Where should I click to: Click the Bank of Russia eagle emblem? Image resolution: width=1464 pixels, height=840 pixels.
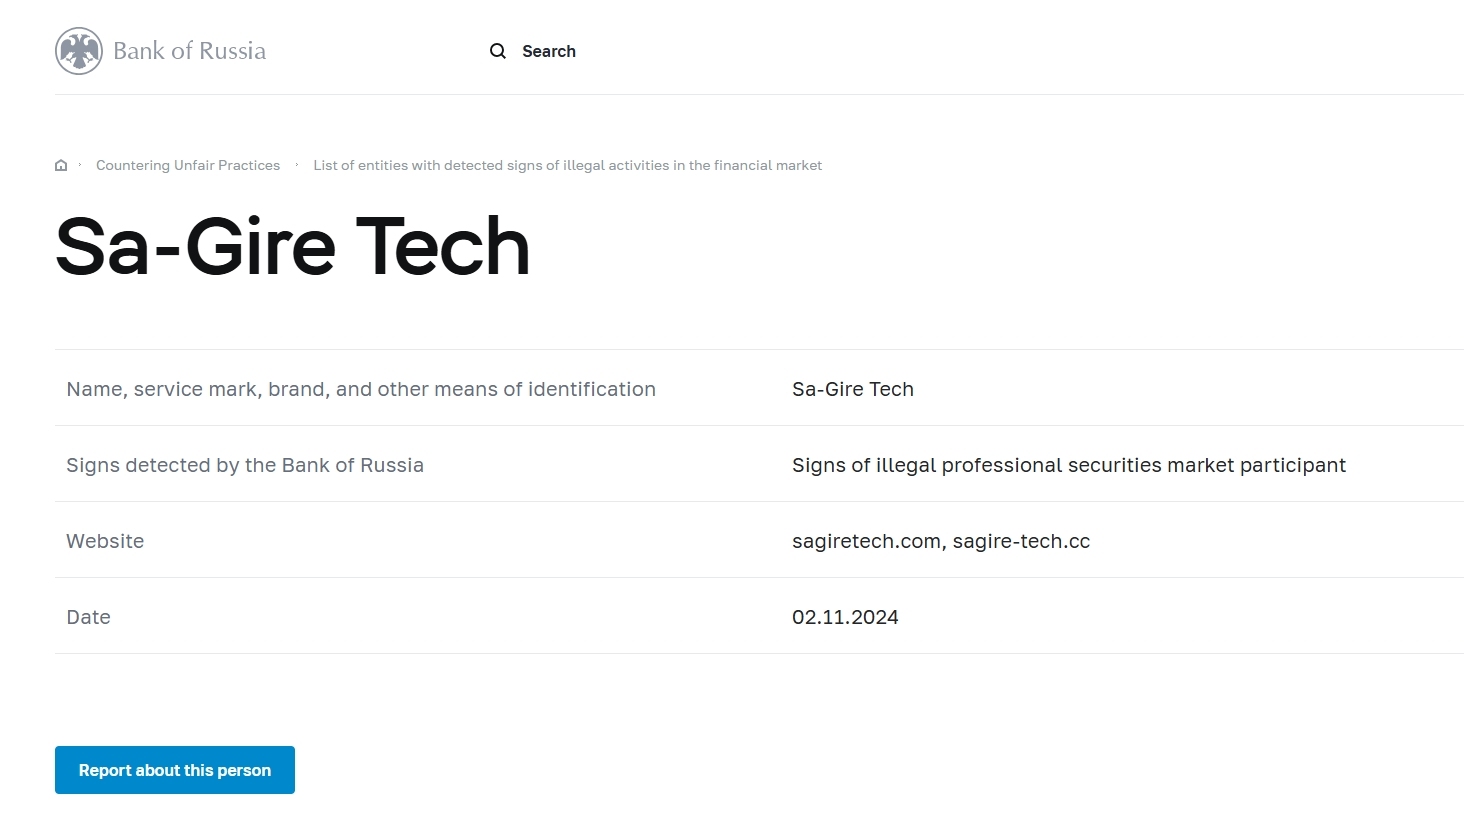click(79, 51)
